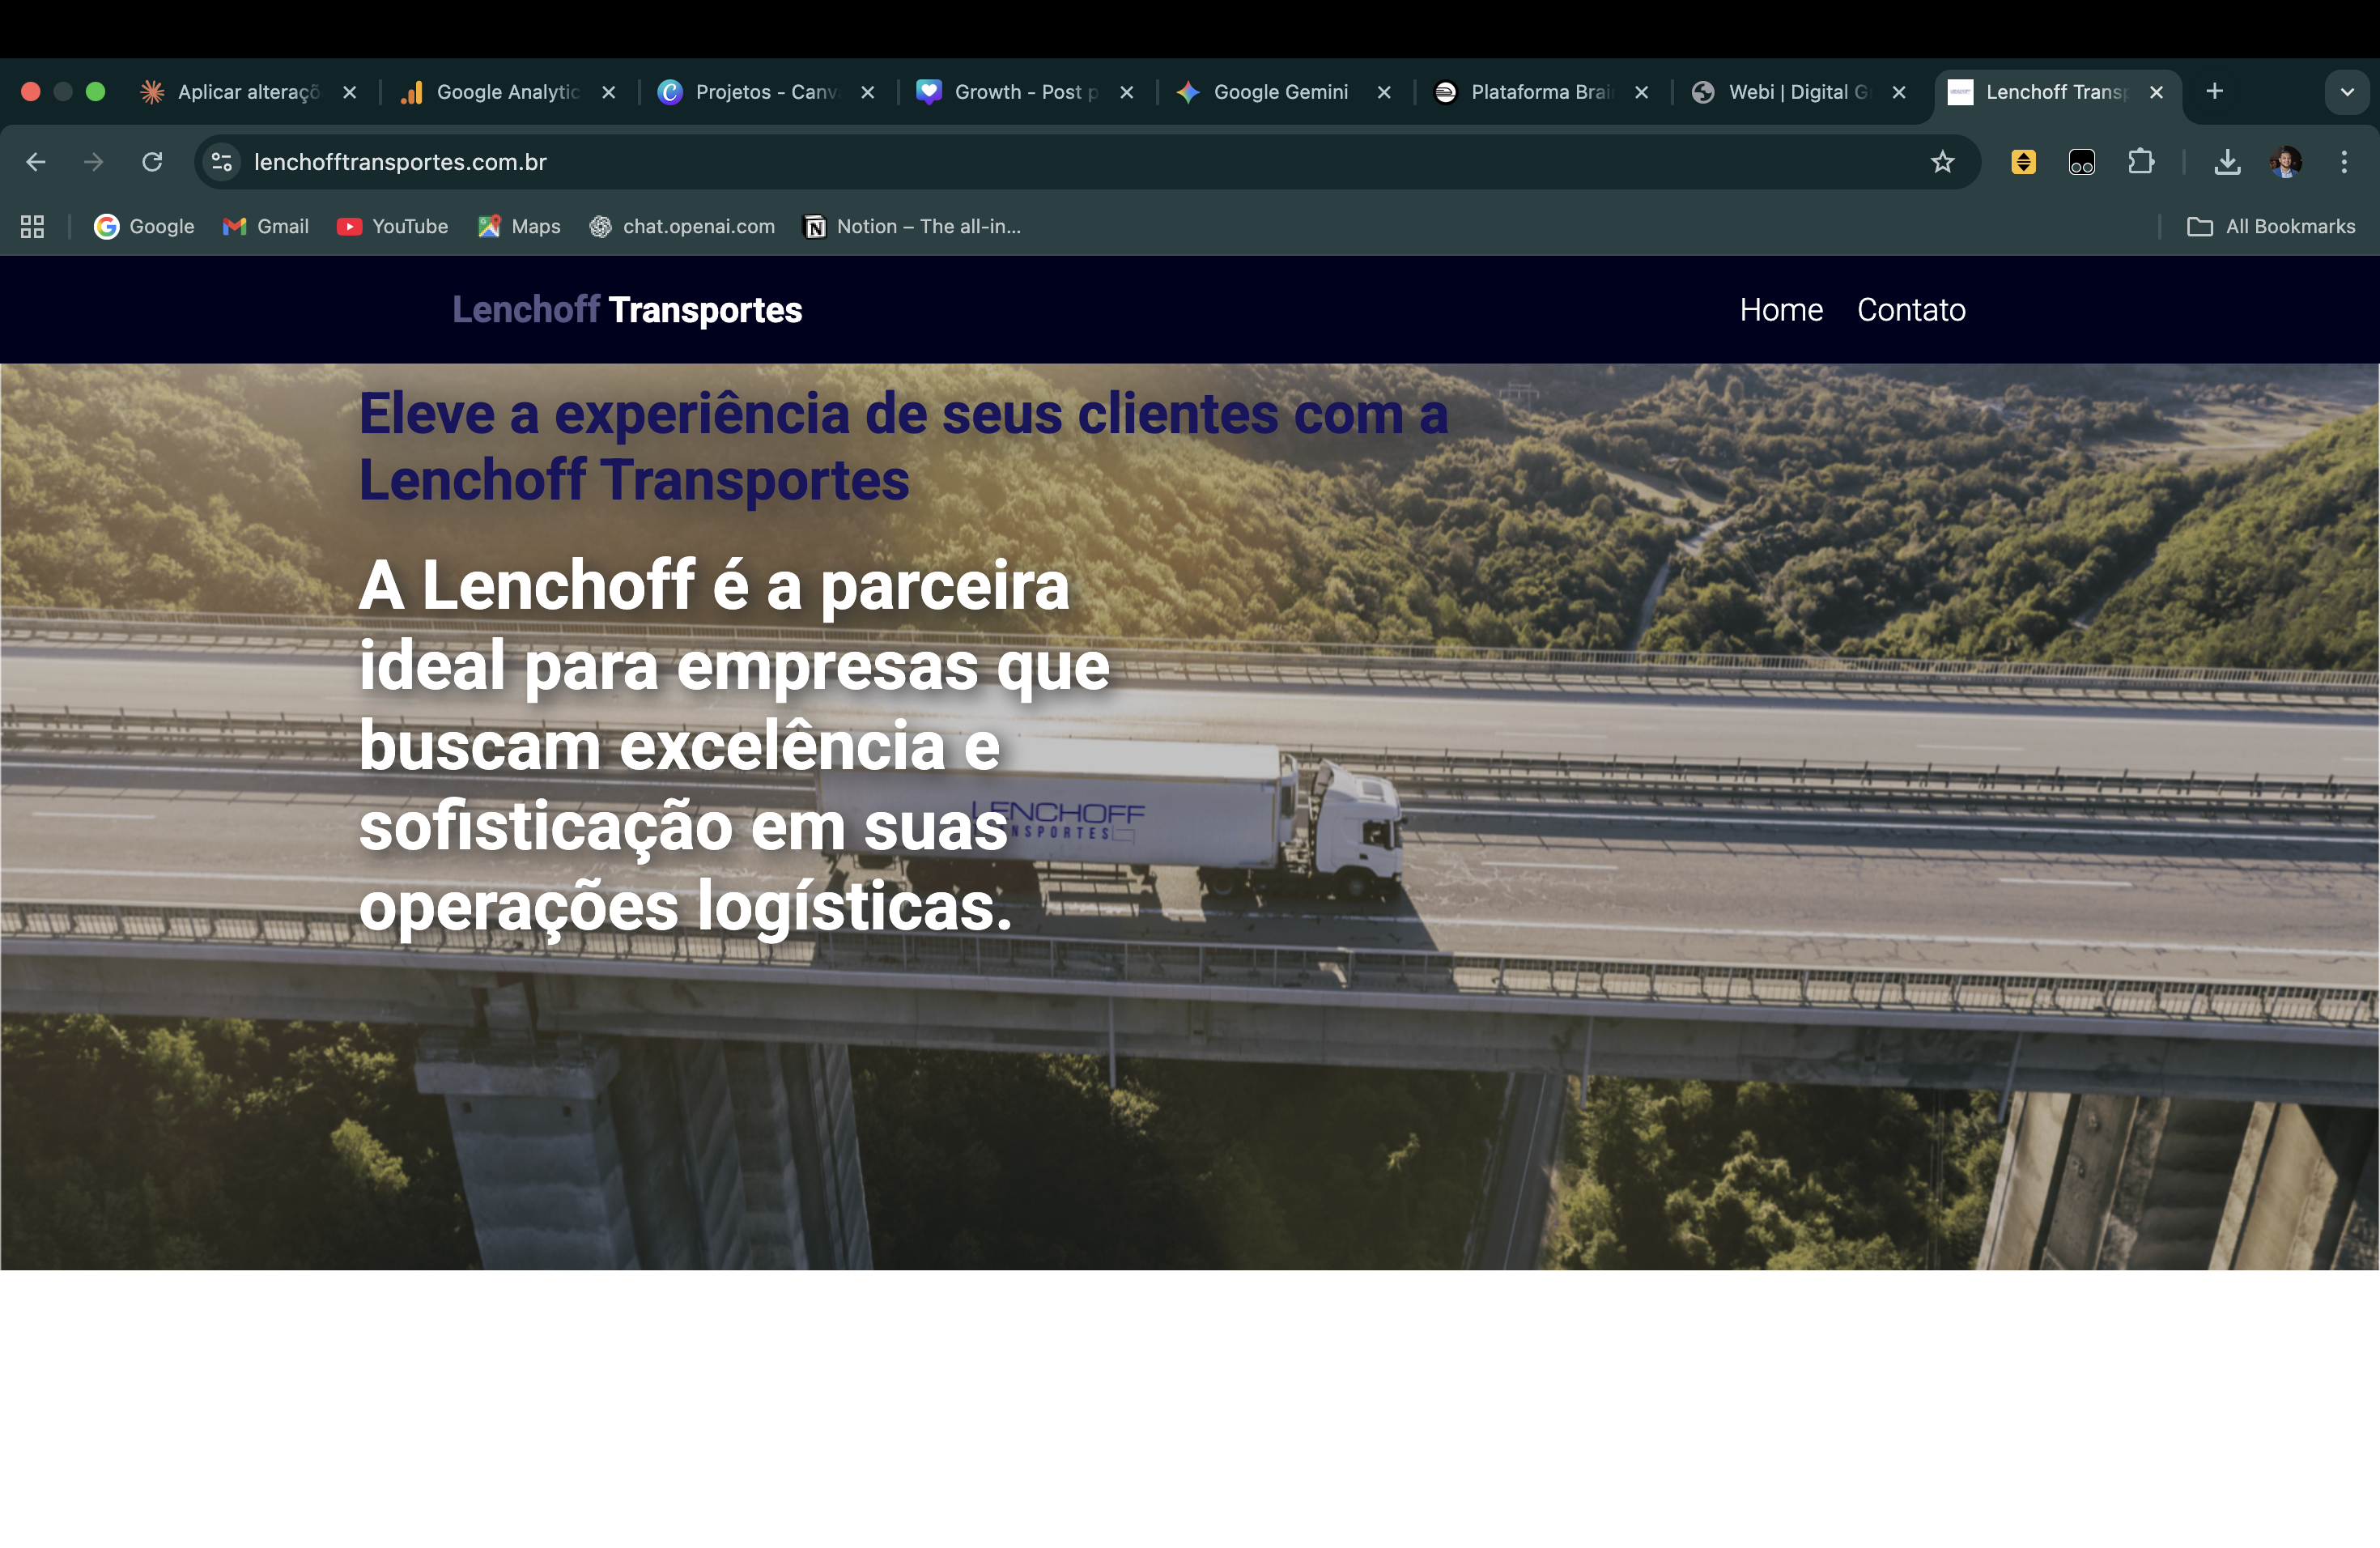Open the All Bookmarks folder
The image size is (2380, 1548).
[2271, 227]
